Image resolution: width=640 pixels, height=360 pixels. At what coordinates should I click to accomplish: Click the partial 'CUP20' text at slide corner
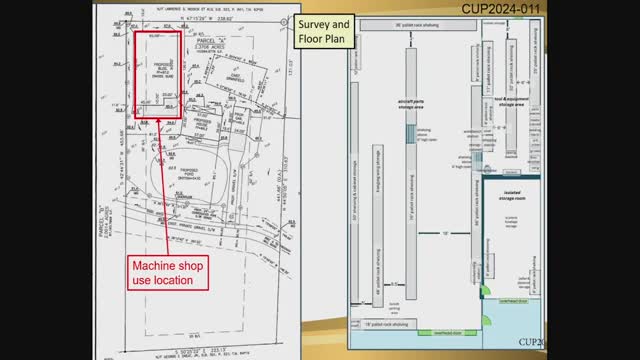pyautogui.click(x=531, y=342)
